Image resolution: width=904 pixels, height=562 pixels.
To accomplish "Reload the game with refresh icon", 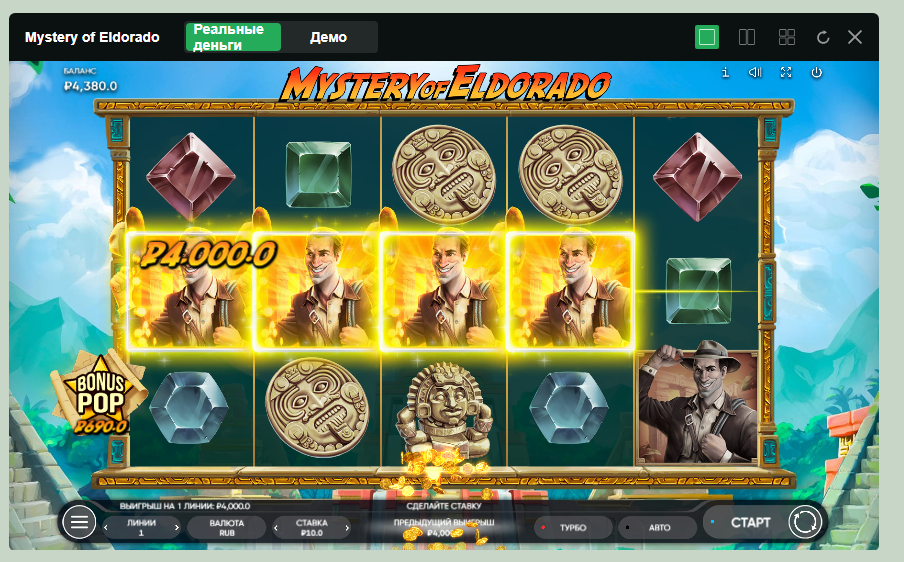I will pos(823,37).
